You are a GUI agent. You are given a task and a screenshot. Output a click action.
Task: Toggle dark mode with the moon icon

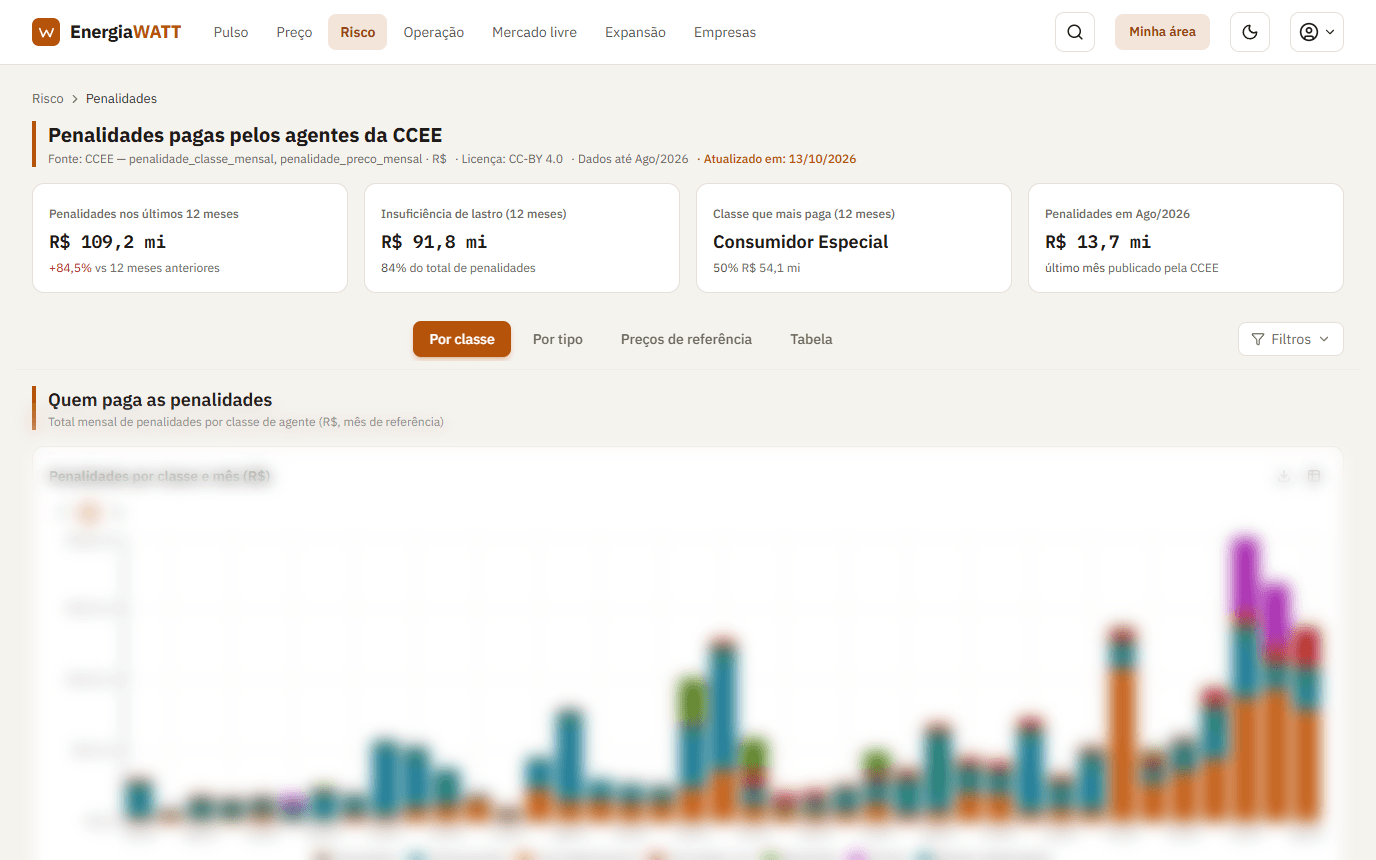tap(1250, 32)
